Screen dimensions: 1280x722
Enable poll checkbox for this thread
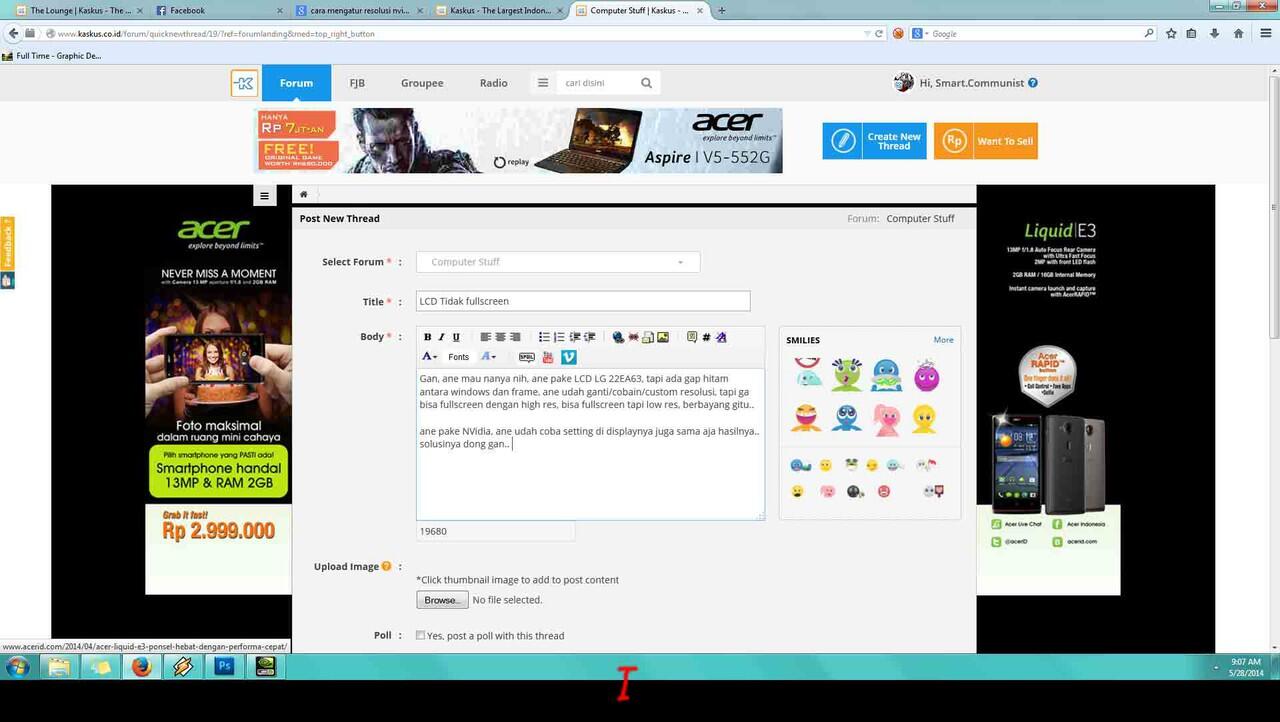(420, 635)
